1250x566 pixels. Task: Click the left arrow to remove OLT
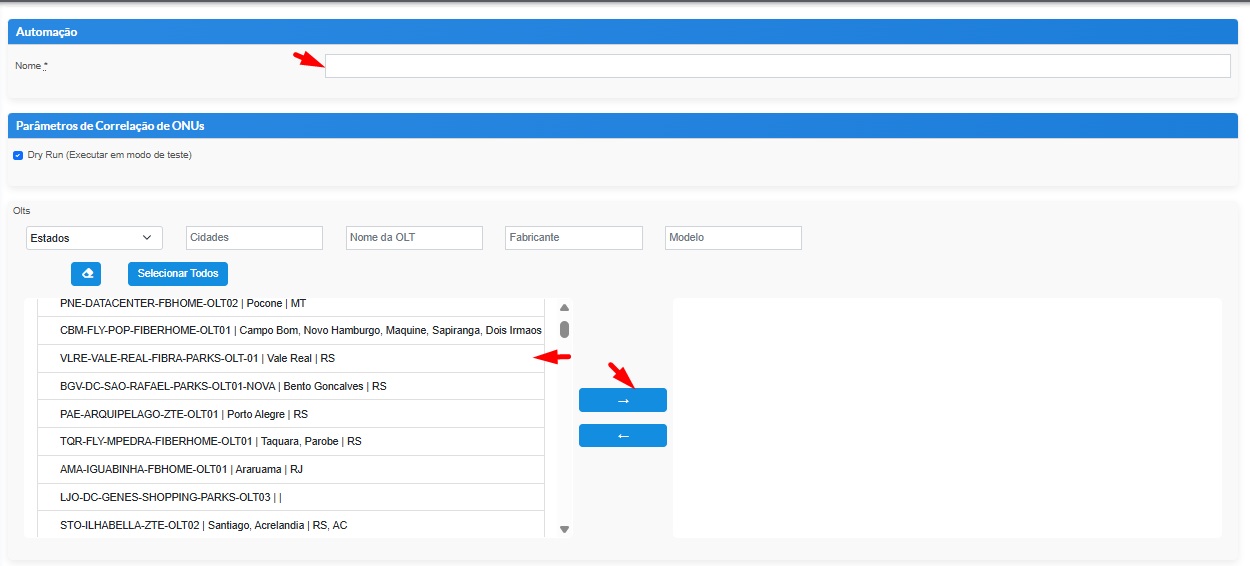click(x=622, y=436)
